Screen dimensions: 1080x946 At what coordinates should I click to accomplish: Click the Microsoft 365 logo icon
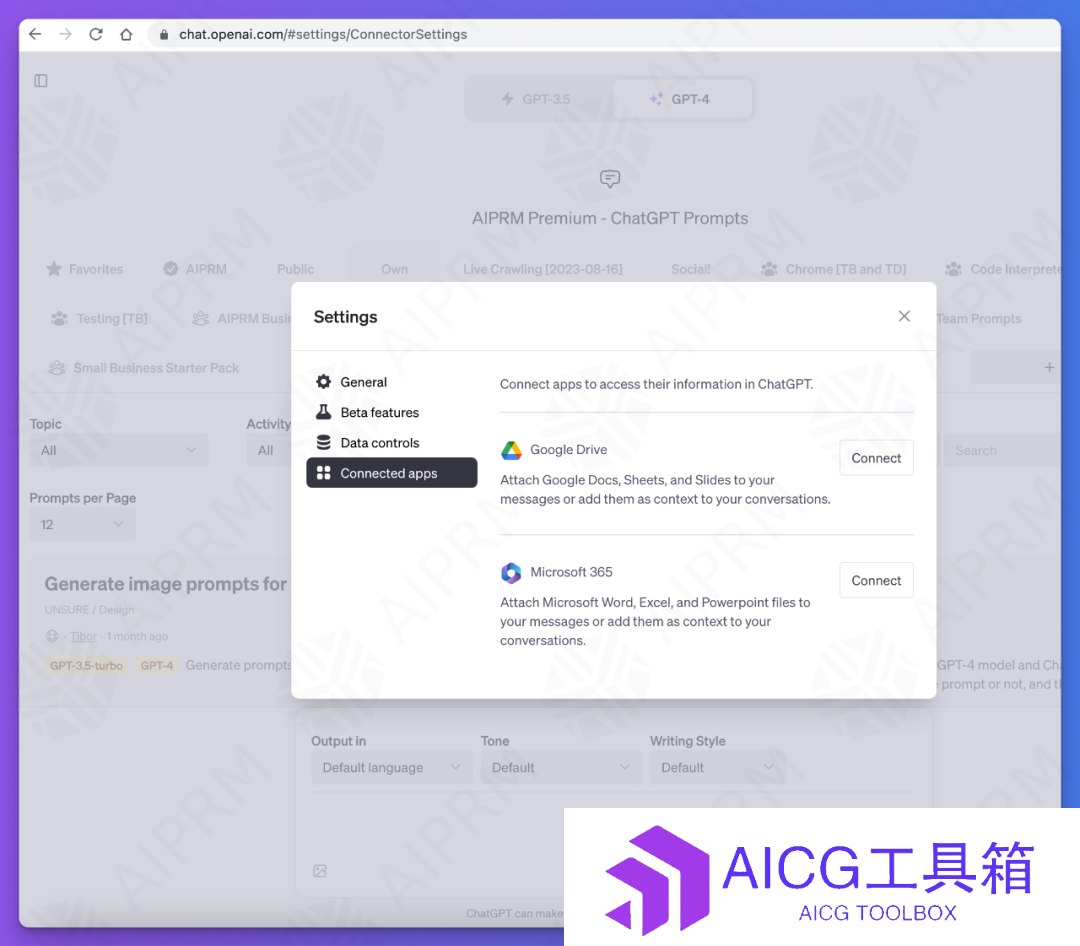511,573
